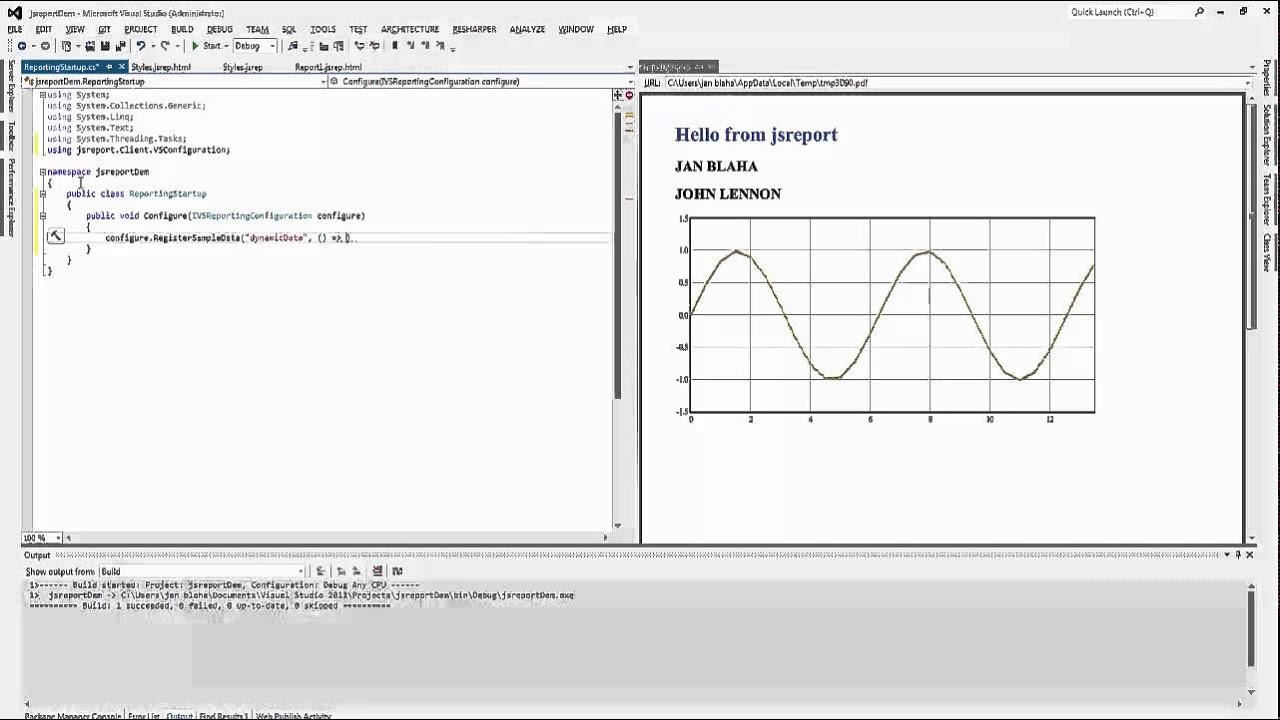The image size is (1280, 720).
Task: Click the Find in Files toolbar icon
Action: 293,46
